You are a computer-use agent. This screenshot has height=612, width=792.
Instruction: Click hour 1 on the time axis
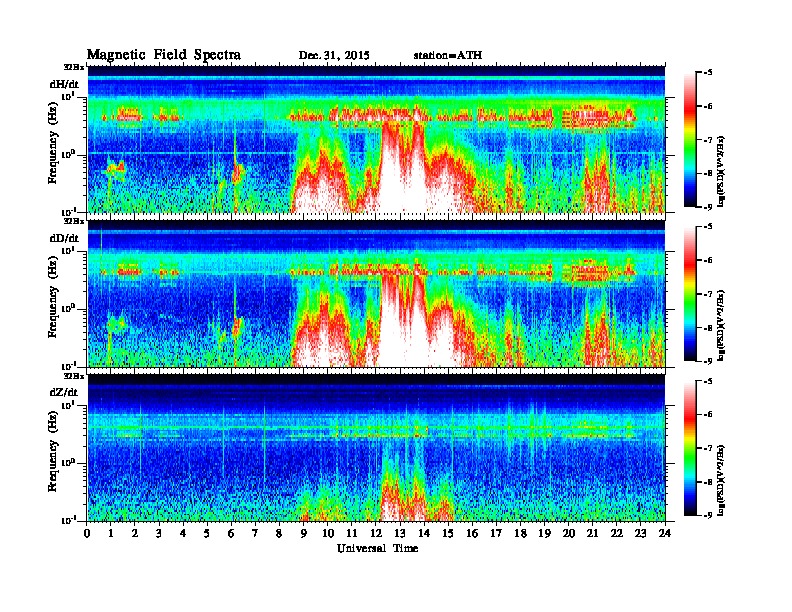coord(111,533)
